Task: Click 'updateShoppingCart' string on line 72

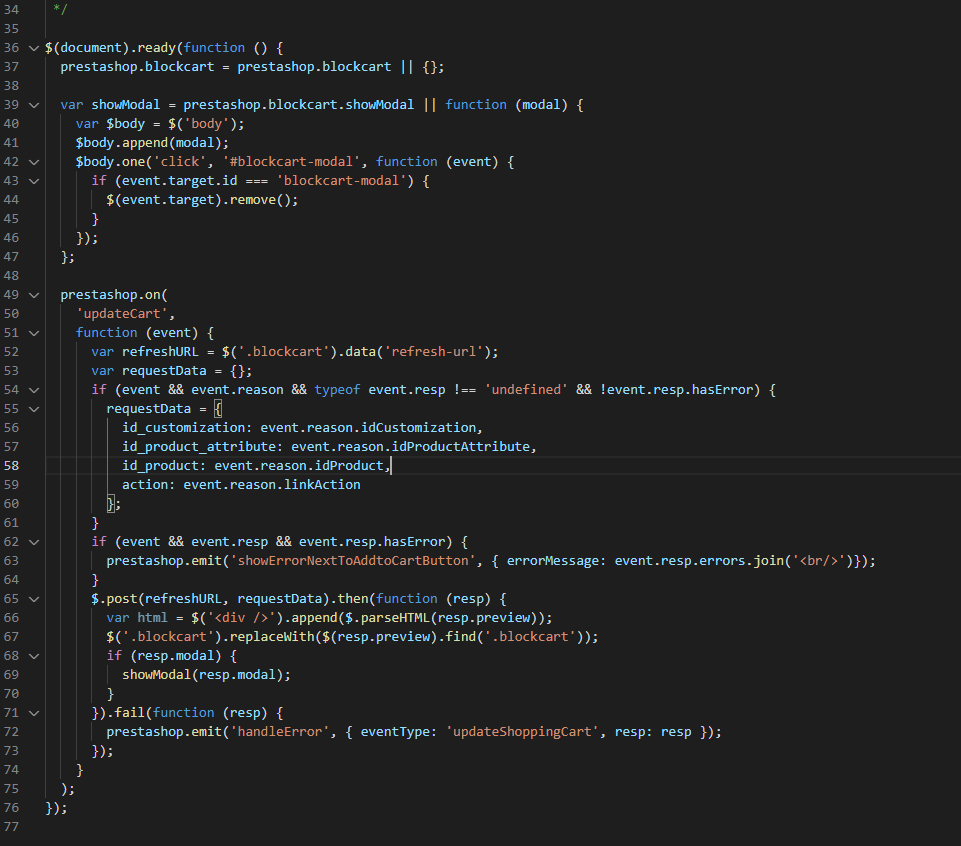Action: click(522, 732)
